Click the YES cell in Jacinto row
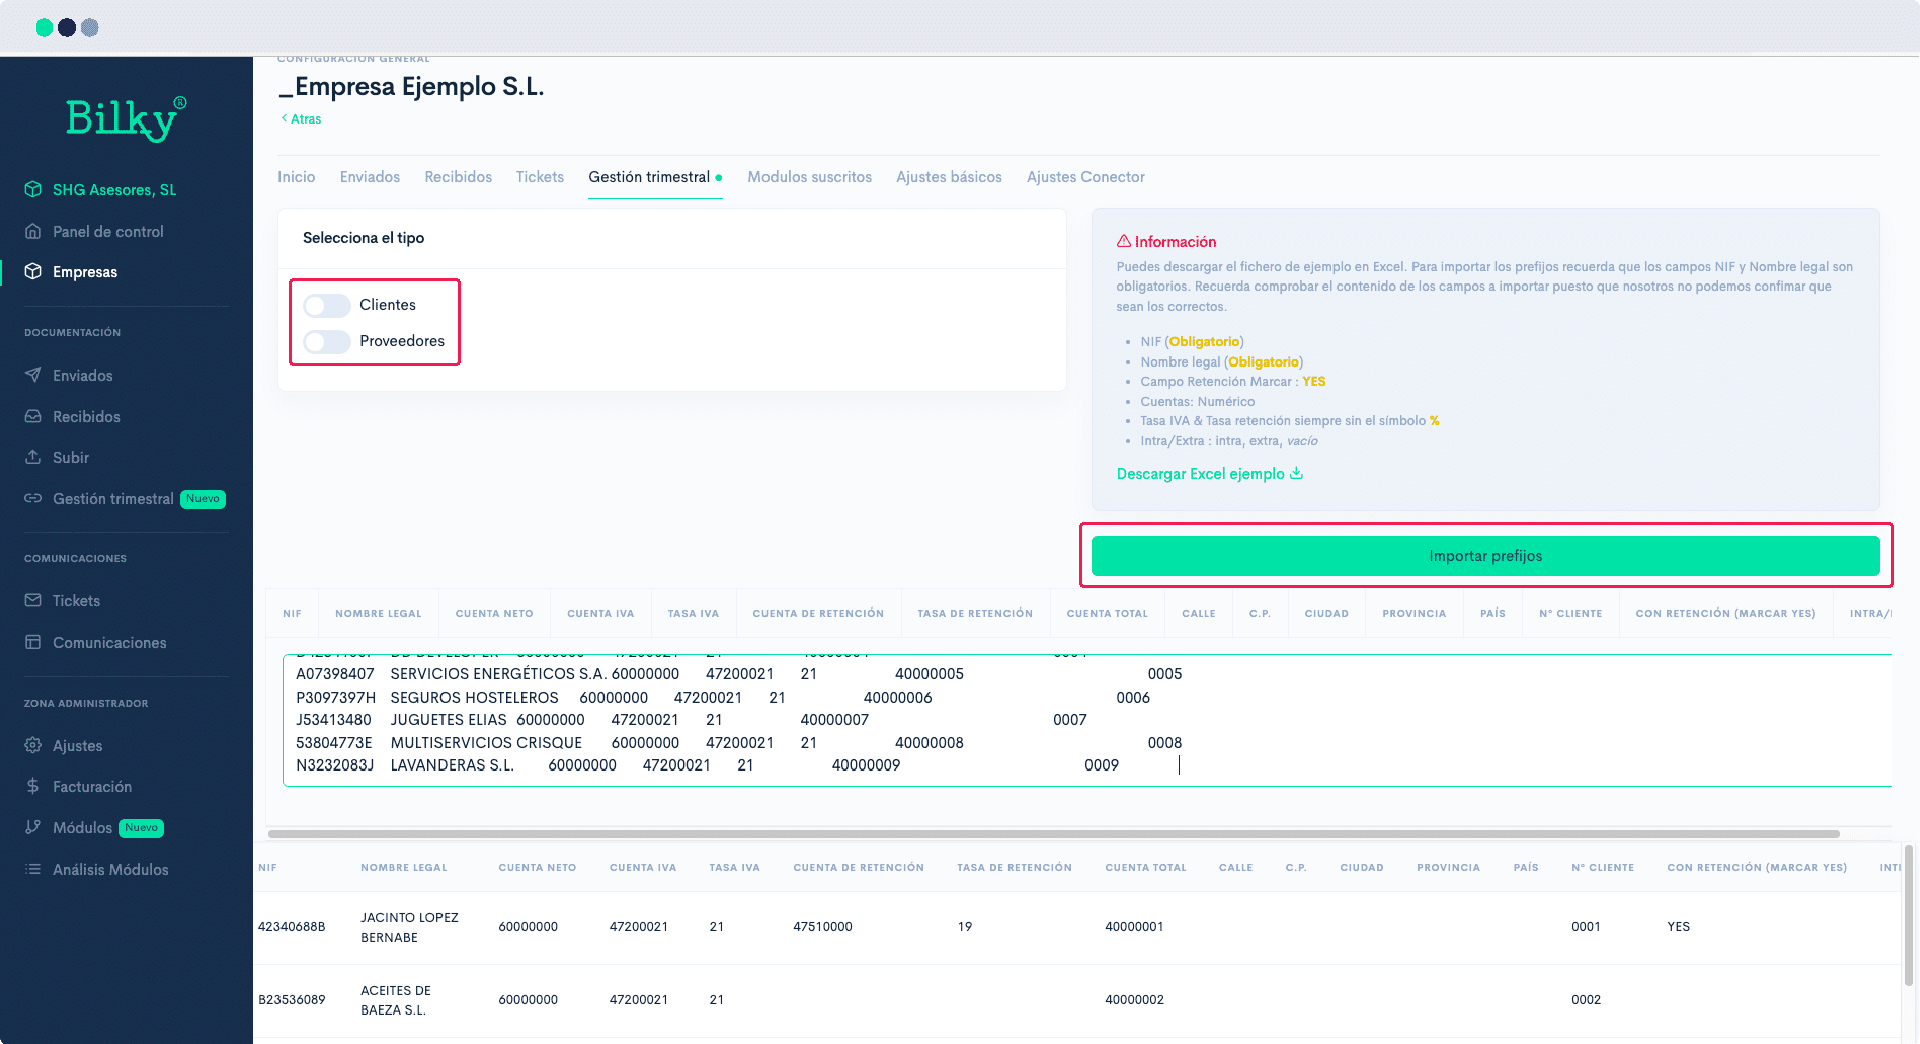The height and width of the screenshot is (1044, 1920). (x=1679, y=927)
